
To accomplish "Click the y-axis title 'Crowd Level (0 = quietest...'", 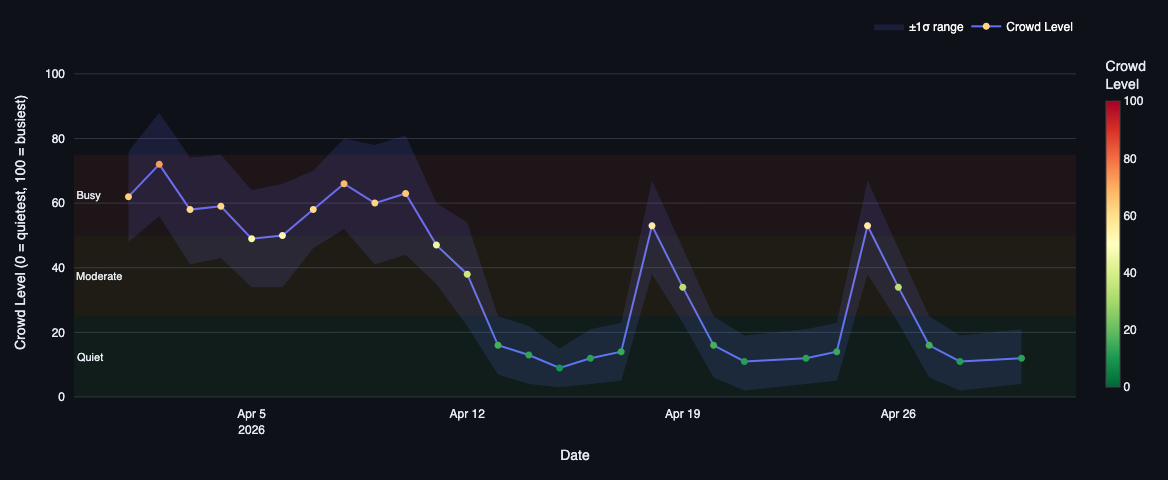I will coord(21,222).
